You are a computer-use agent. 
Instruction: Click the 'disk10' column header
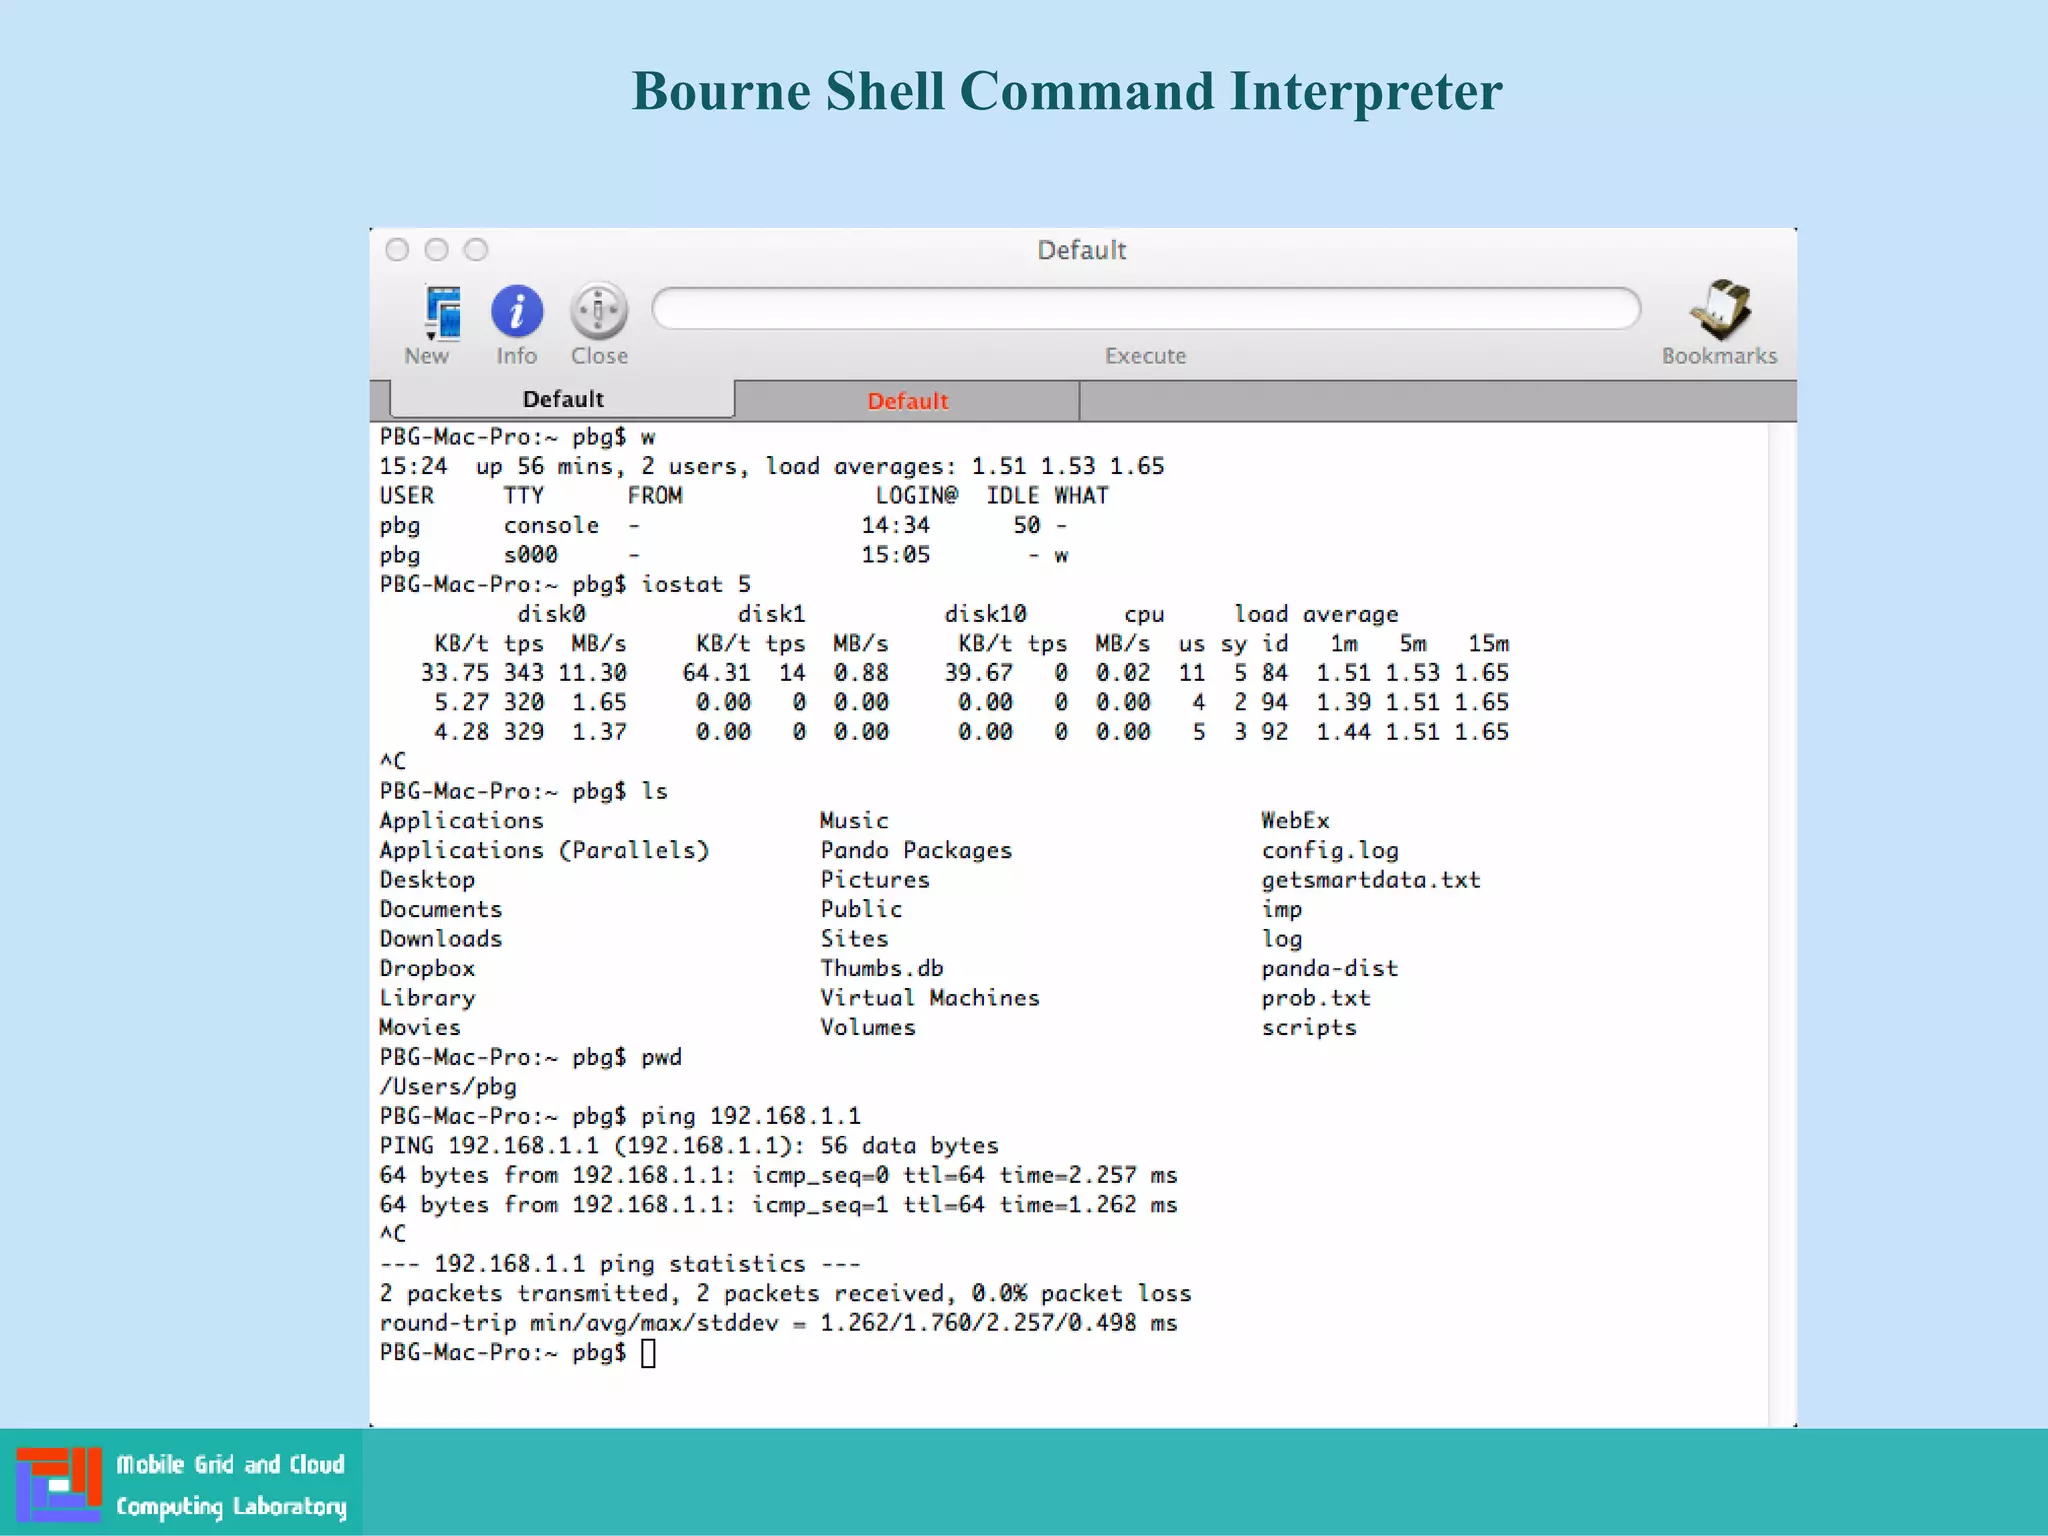985,613
